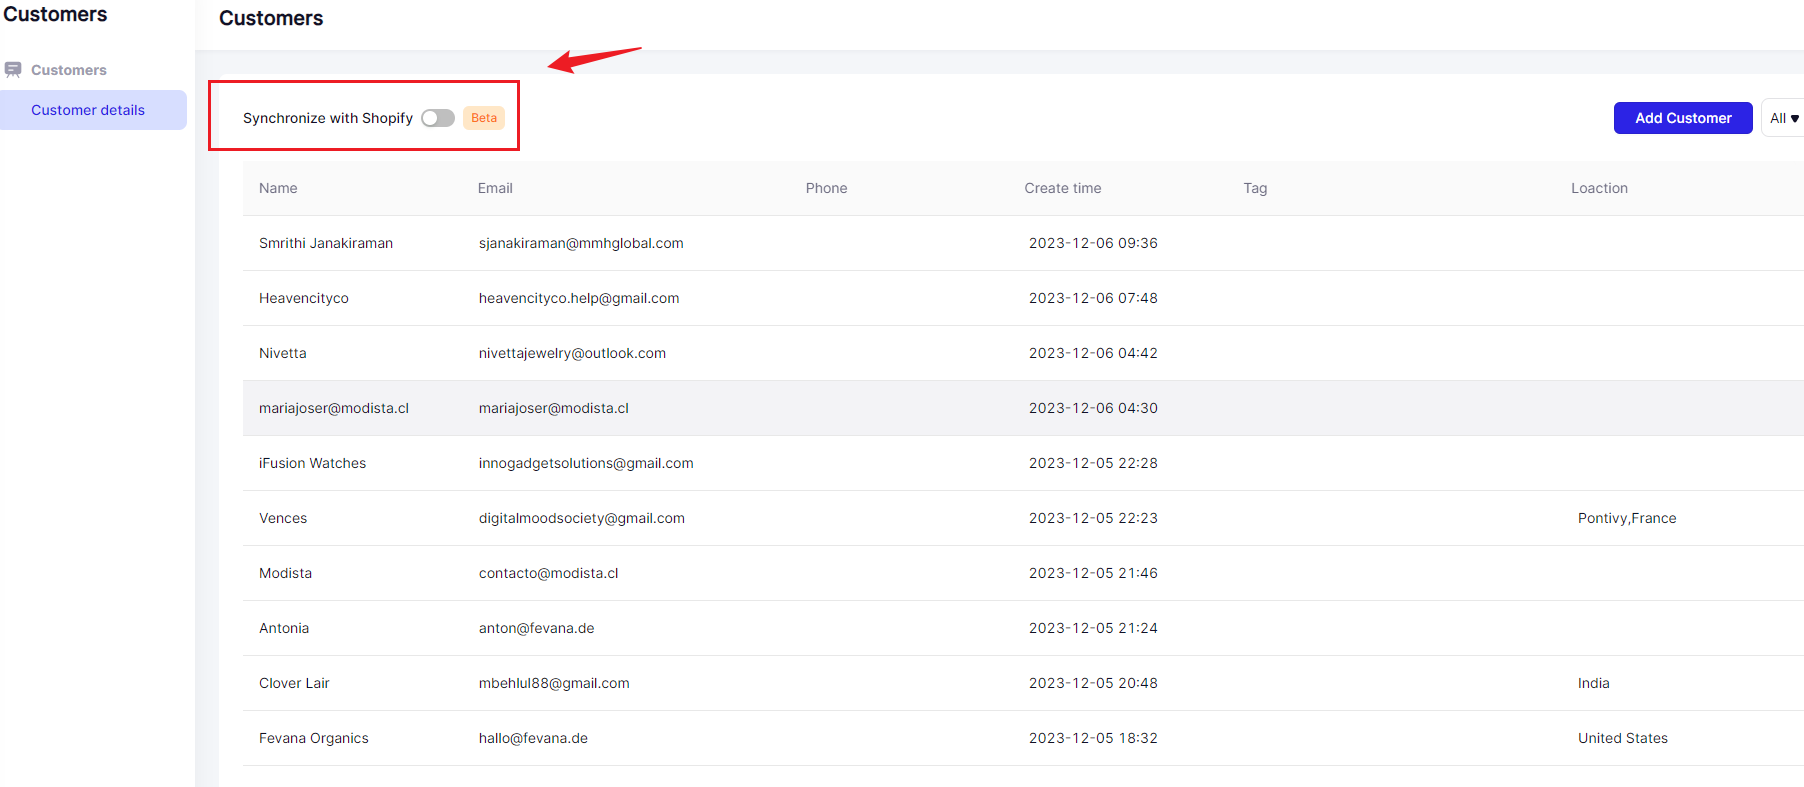This screenshot has width=1804, height=787.
Task: Click the Add Customer button
Action: click(1683, 118)
